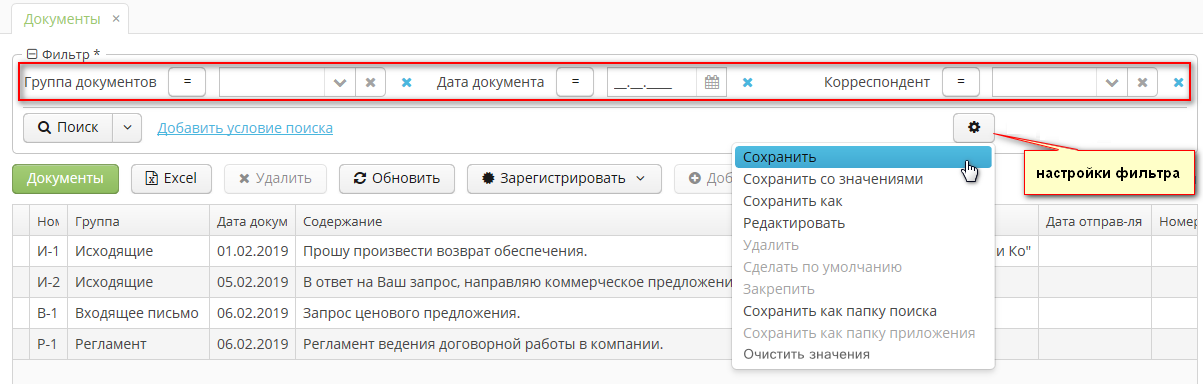
Task: Sort by Дата докум column header
Action: click(252, 221)
